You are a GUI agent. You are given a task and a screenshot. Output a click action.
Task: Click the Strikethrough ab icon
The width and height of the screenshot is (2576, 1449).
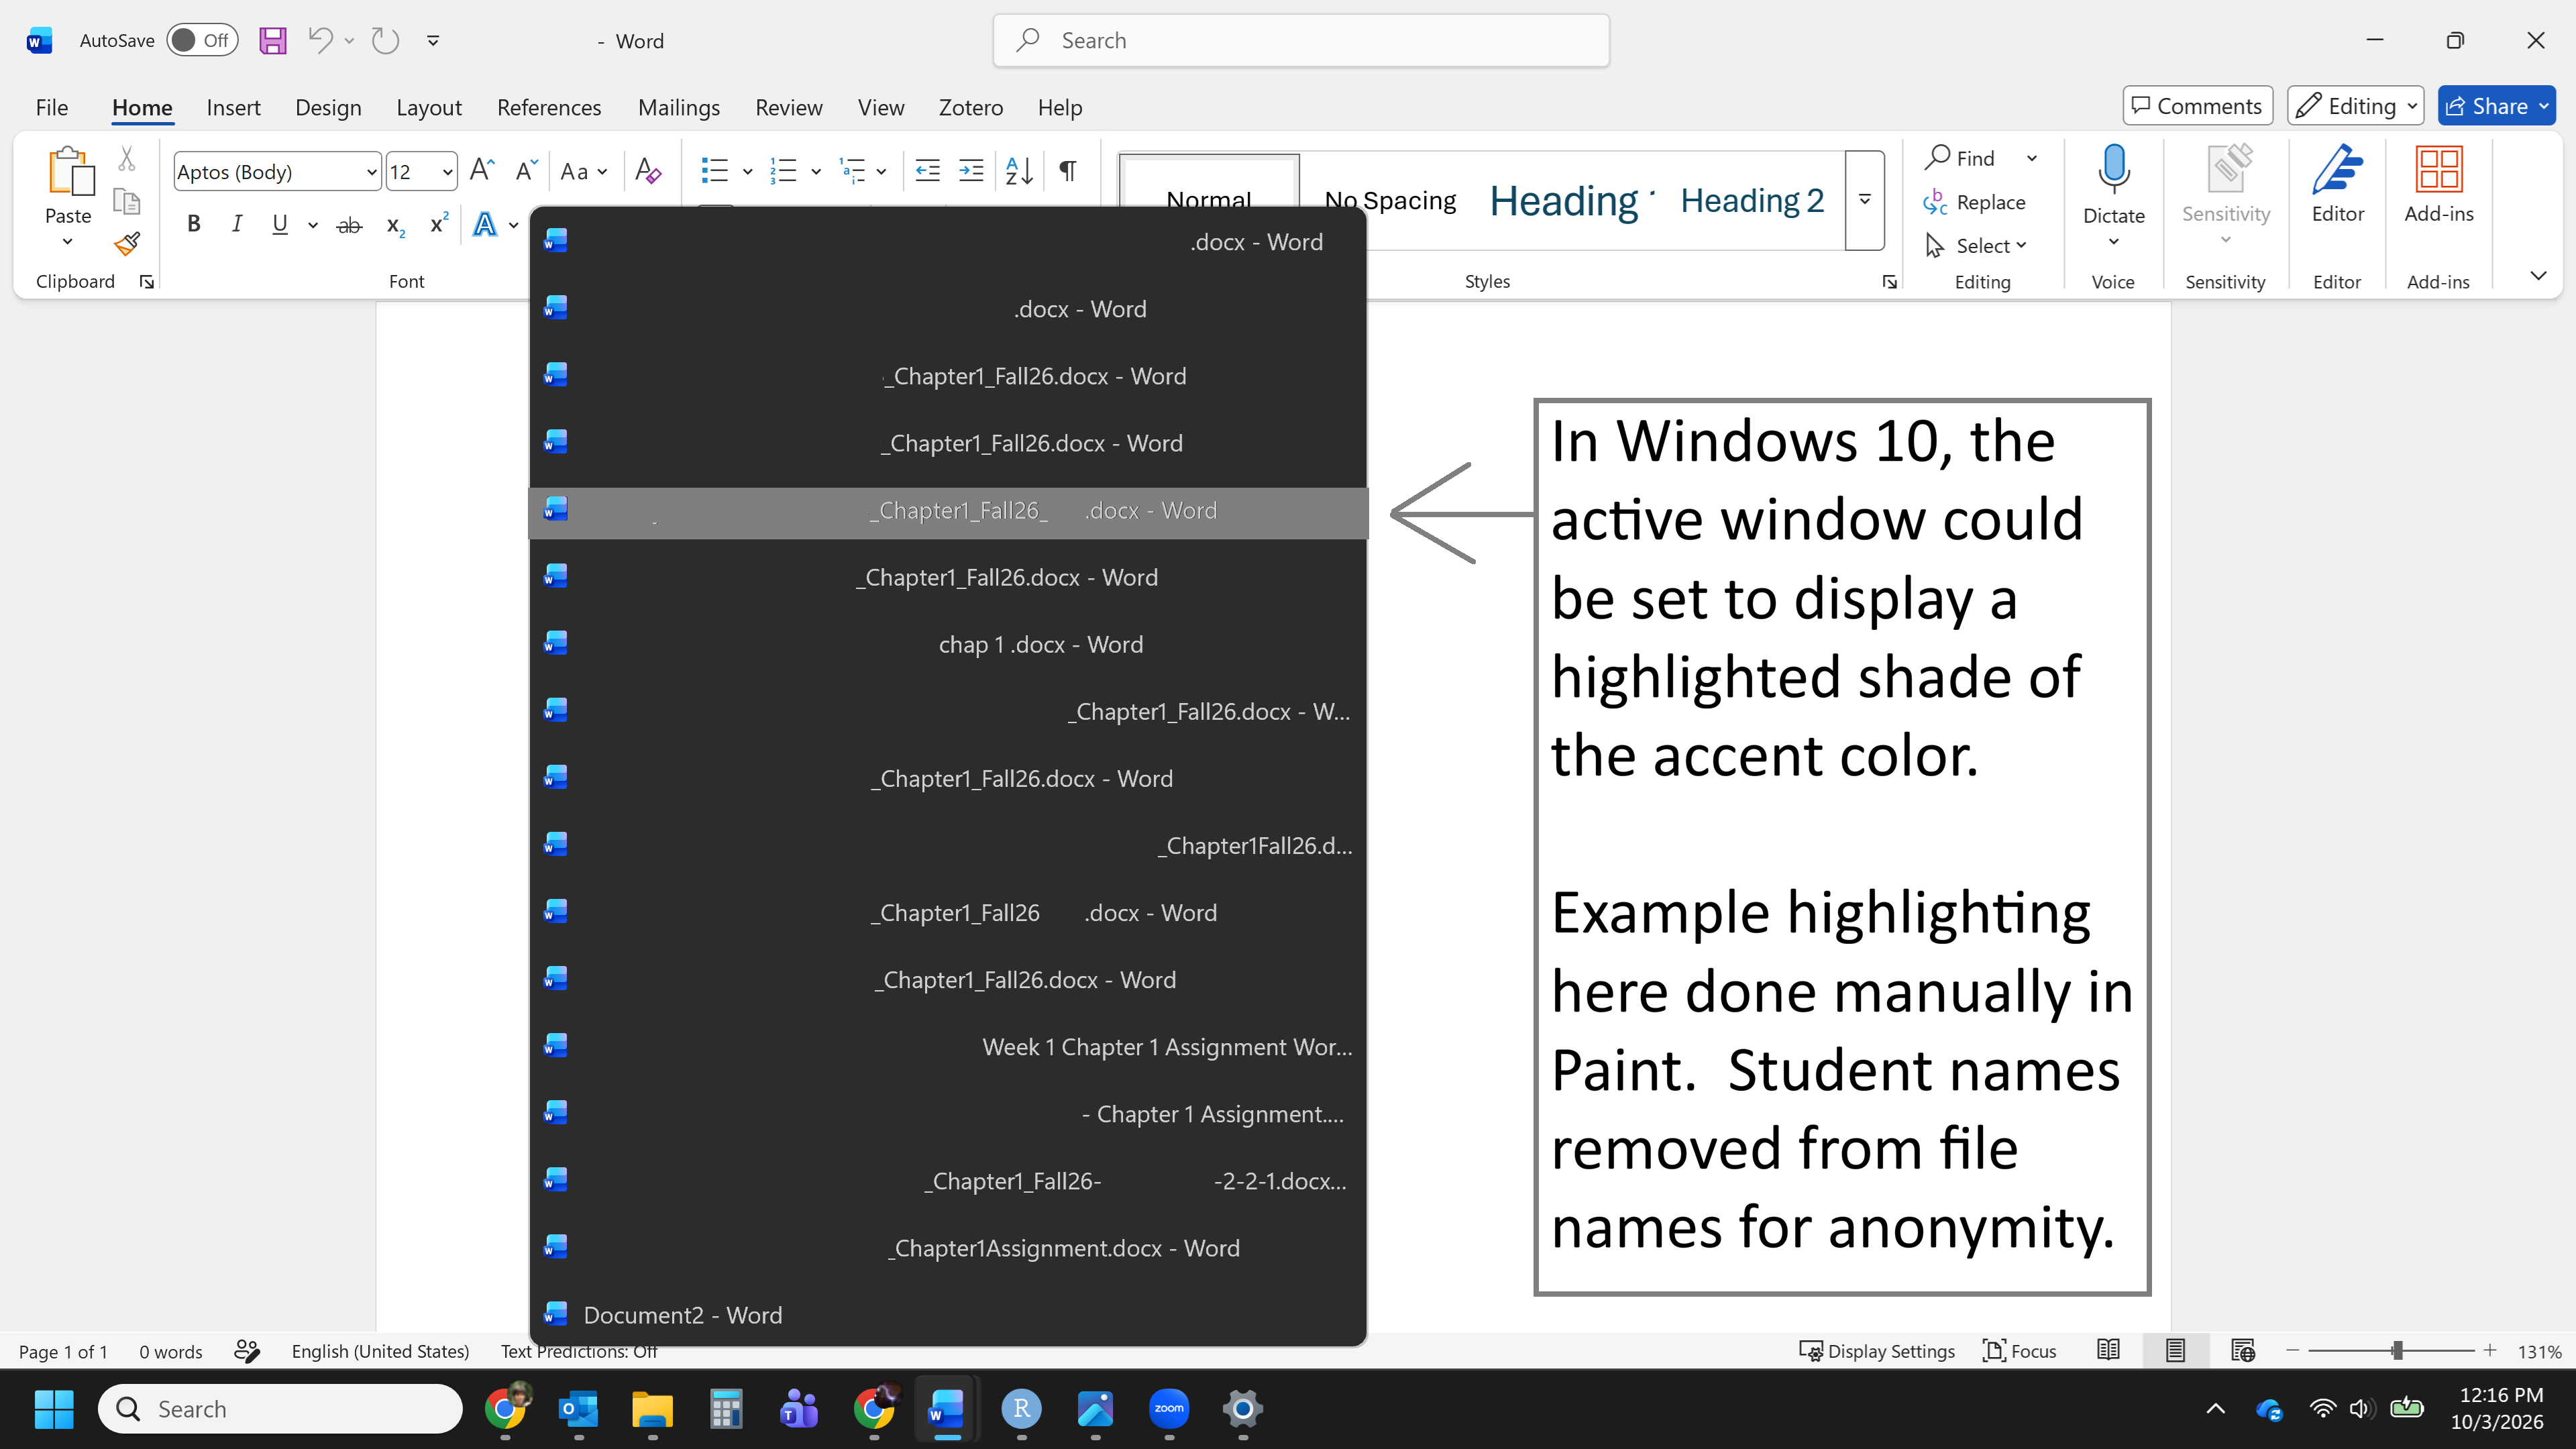tap(349, 226)
